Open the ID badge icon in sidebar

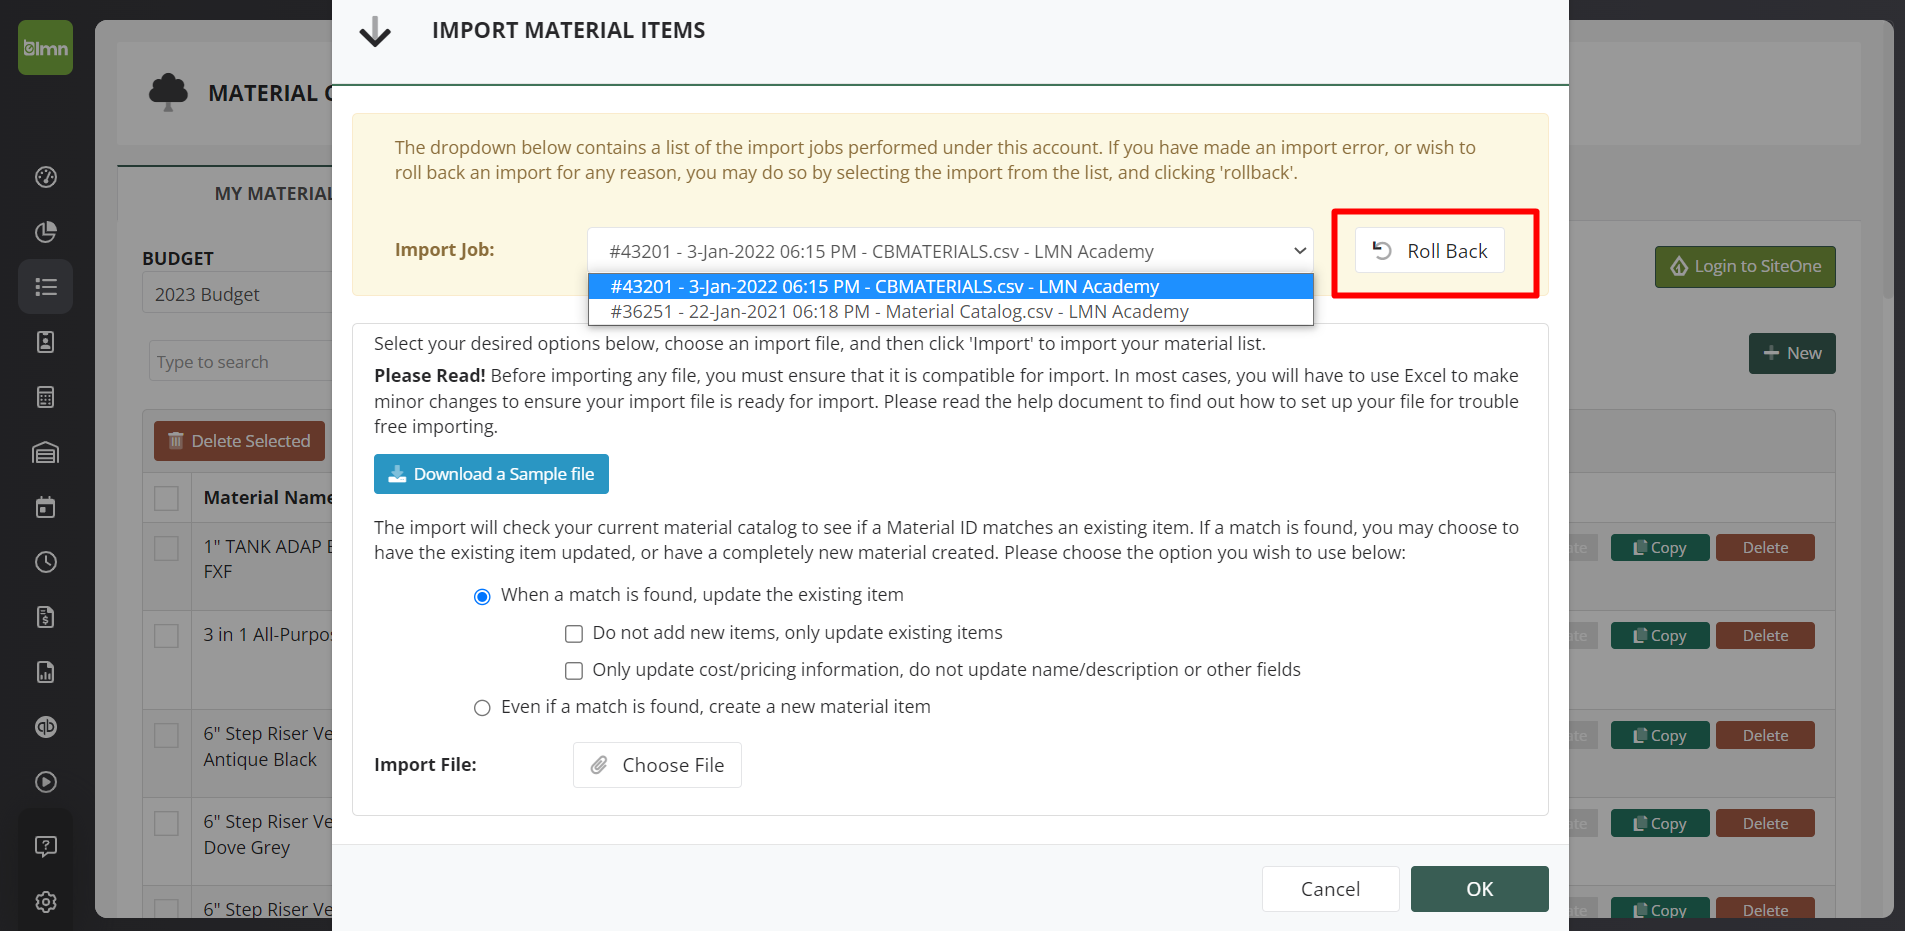tap(46, 342)
